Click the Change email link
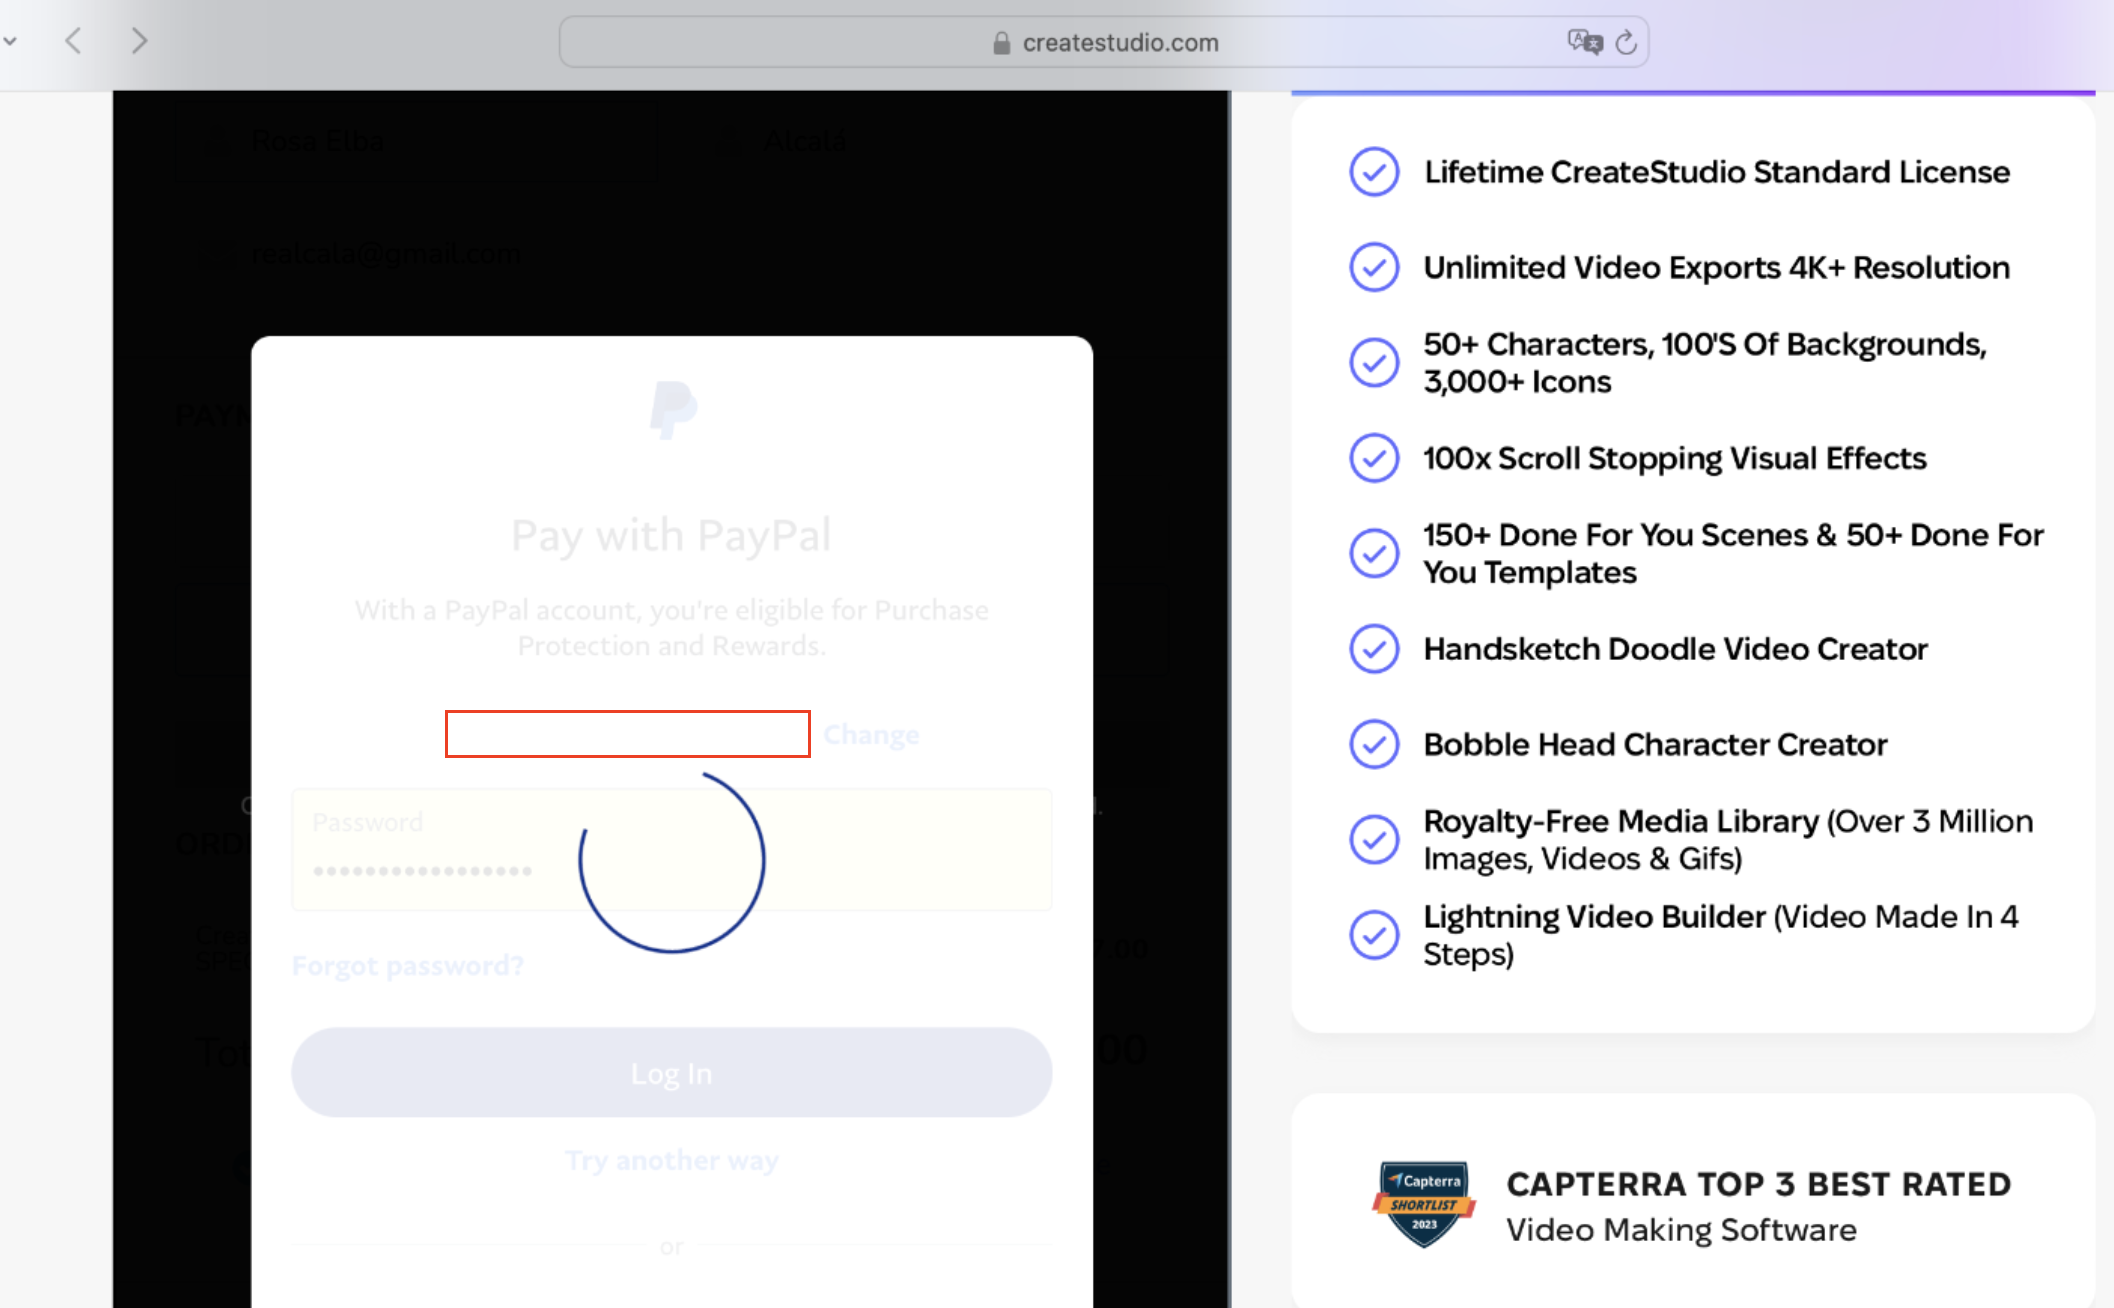The width and height of the screenshot is (2114, 1308). 871,735
